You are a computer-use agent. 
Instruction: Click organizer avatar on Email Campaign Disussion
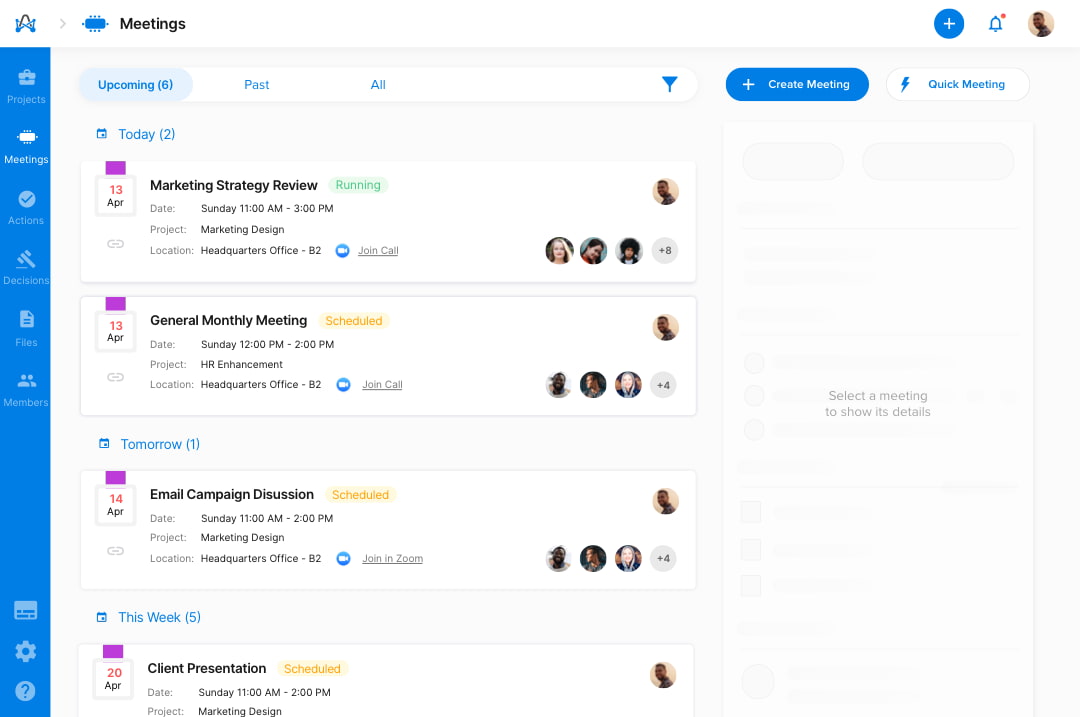coord(665,501)
